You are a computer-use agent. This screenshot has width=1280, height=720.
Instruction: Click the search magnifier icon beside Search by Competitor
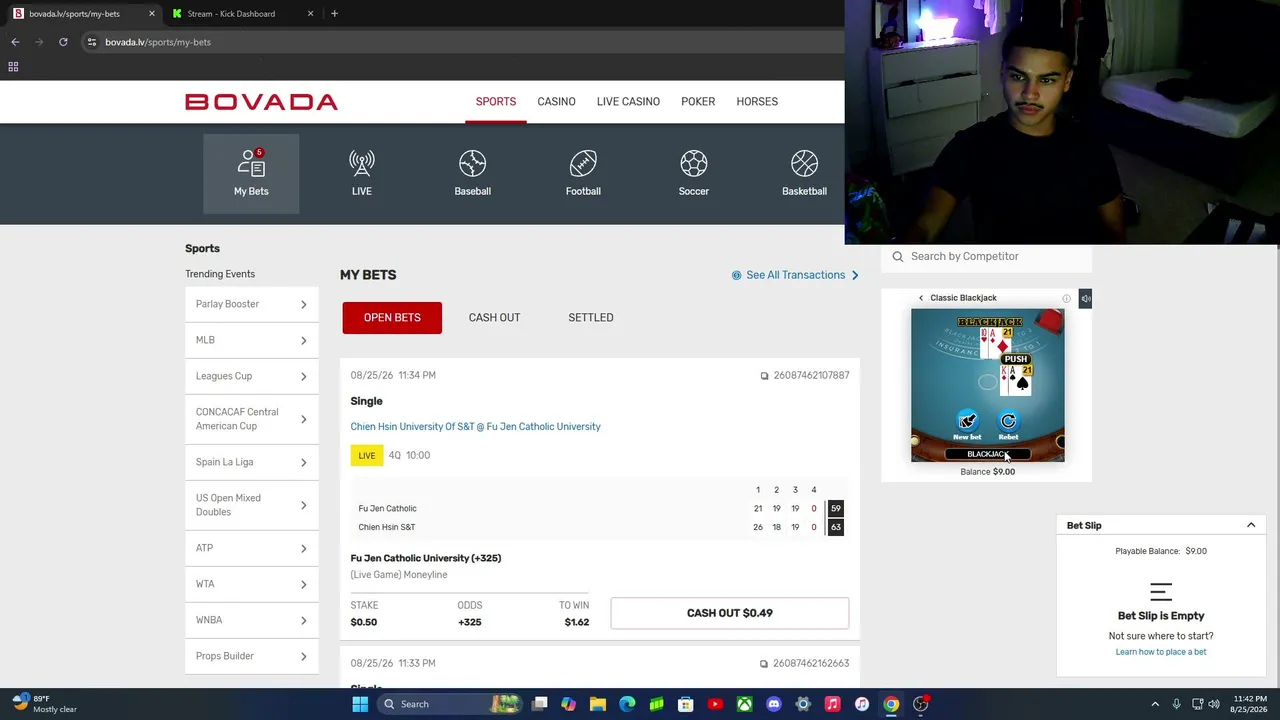[897, 256]
